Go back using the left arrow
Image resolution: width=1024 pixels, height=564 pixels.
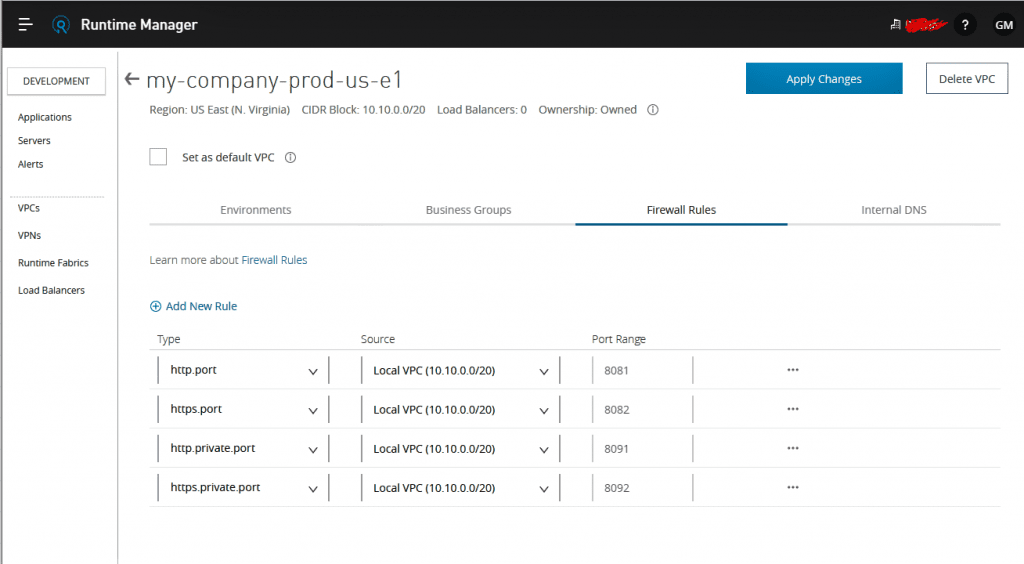(132, 79)
